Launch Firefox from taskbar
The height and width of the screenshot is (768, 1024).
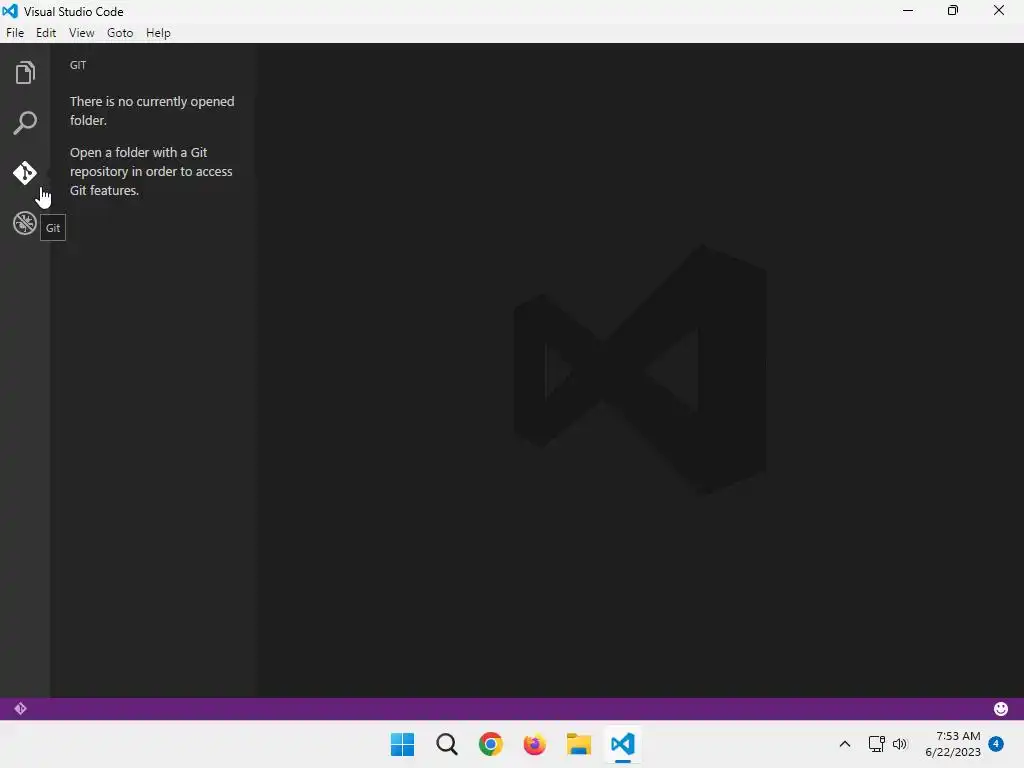[534, 744]
